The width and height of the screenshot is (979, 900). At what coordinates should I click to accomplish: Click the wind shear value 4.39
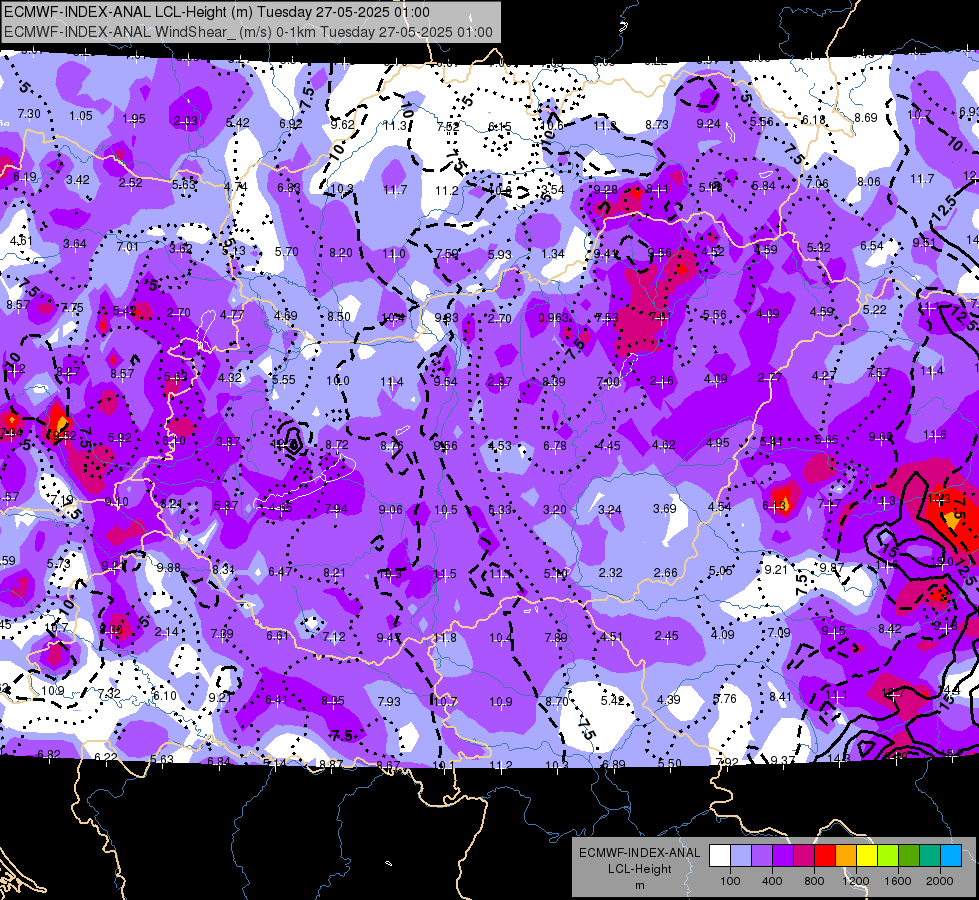(x=669, y=700)
